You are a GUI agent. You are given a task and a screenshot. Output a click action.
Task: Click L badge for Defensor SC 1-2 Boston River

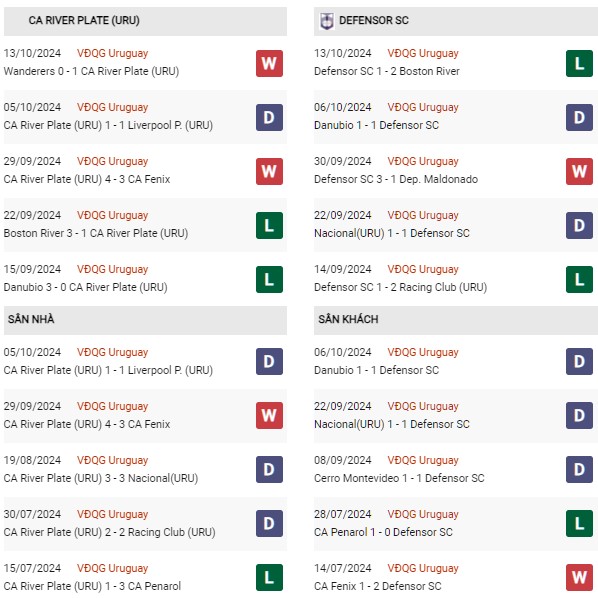[x=579, y=63]
